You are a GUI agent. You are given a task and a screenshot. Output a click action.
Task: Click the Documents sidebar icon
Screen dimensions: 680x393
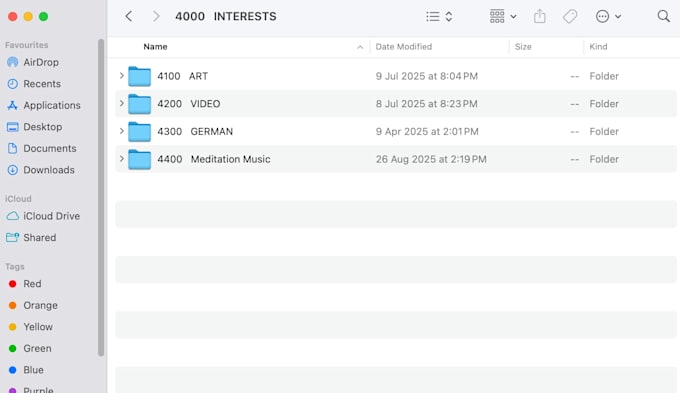click(13, 148)
